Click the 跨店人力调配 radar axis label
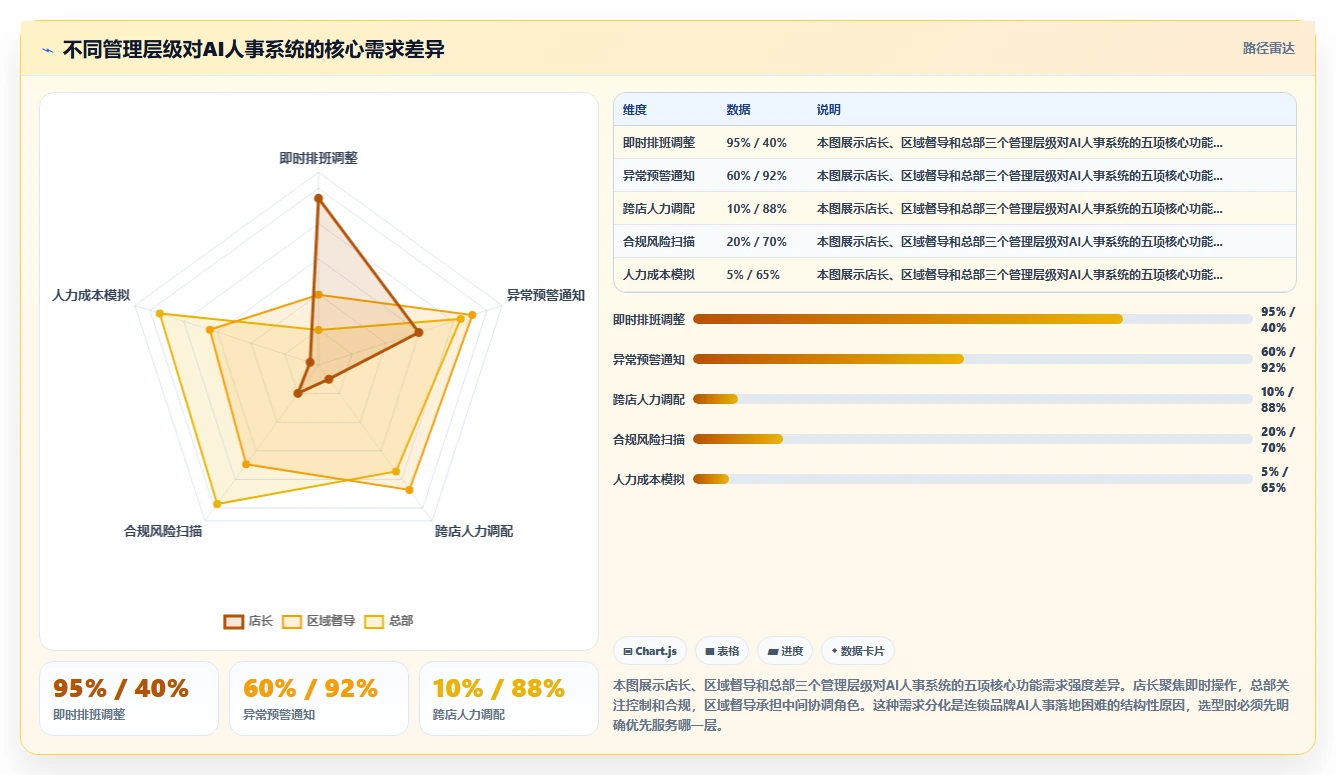 [473, 531]
